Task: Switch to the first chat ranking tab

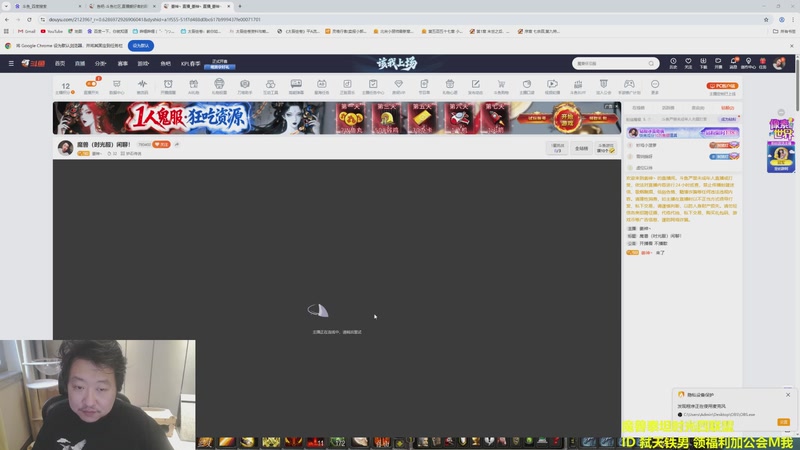Action: pos(638,108)
